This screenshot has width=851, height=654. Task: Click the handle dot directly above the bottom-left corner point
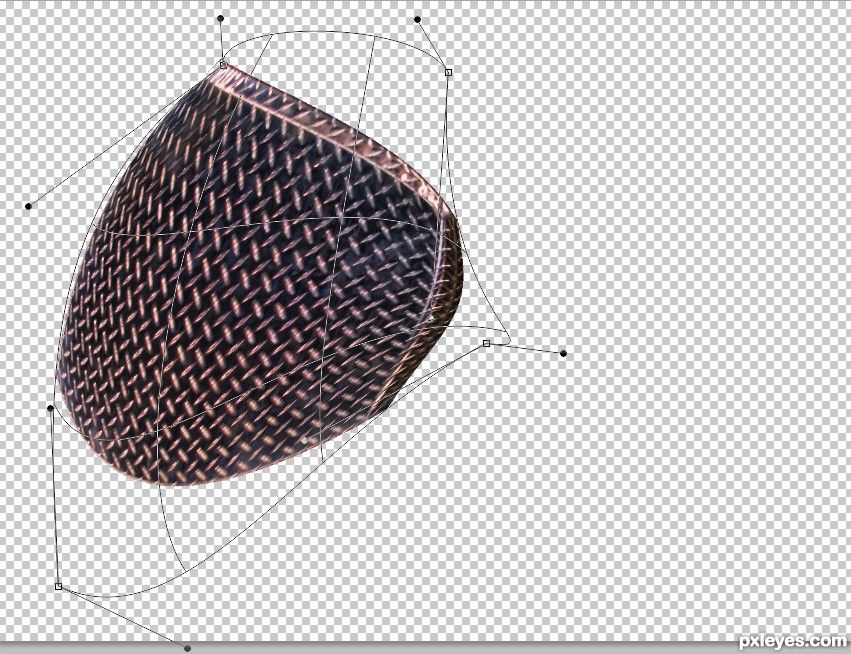tap(50, 408)
